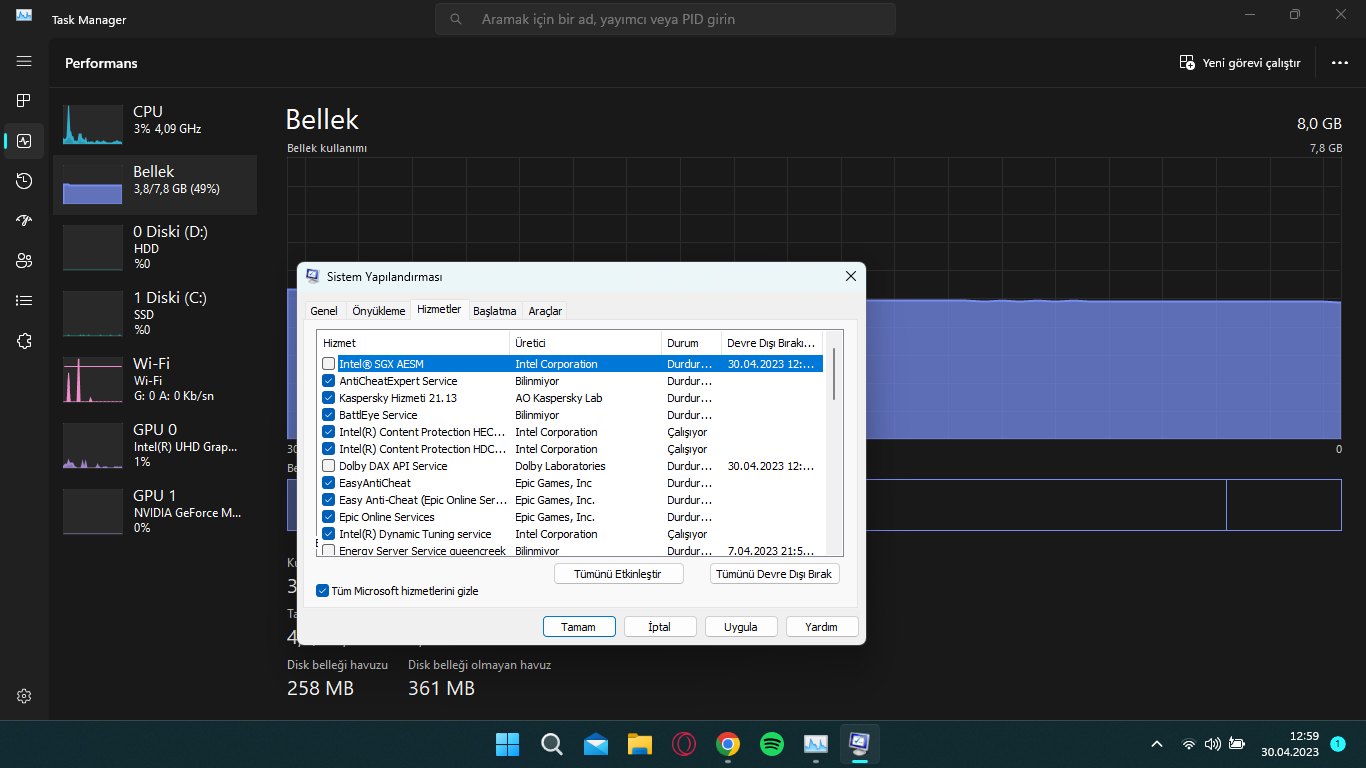The width and height of the screenshot is (1366, 768).
Task: Open File Explorer from the taskbar
Action: pyautogui.click(x=640, y=744)
